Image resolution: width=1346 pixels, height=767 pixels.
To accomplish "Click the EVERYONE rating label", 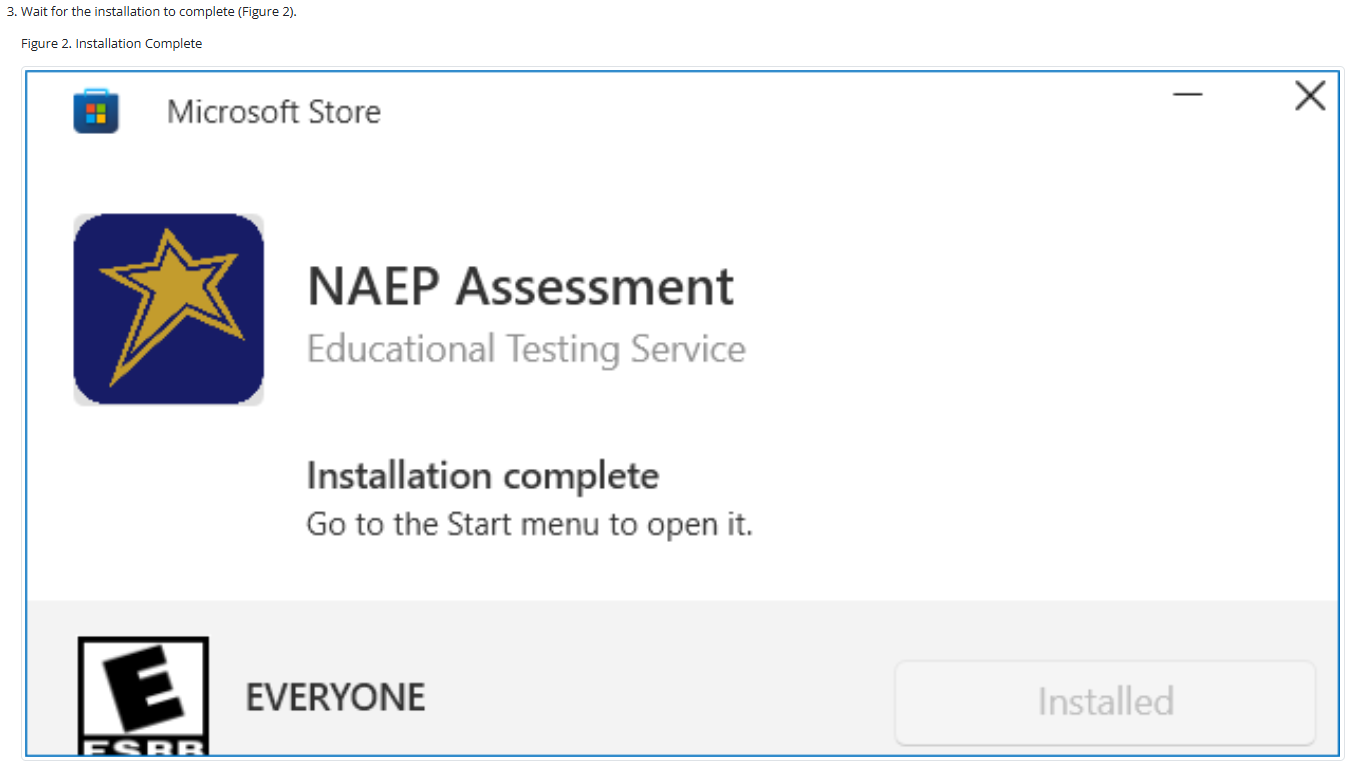I will pyautogui.click(x=335, y=697).
